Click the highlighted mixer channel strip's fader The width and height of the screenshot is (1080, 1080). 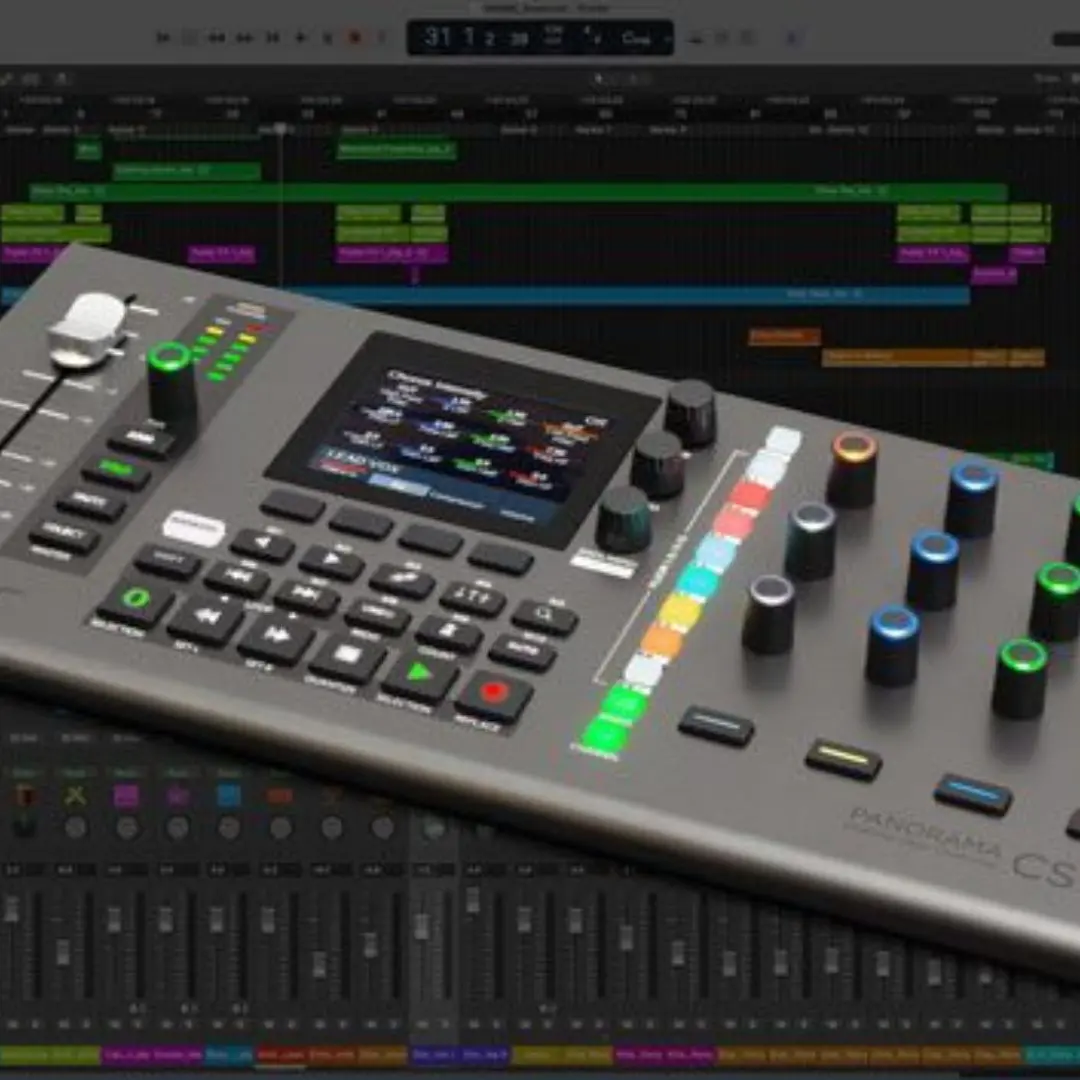point(422,925)
